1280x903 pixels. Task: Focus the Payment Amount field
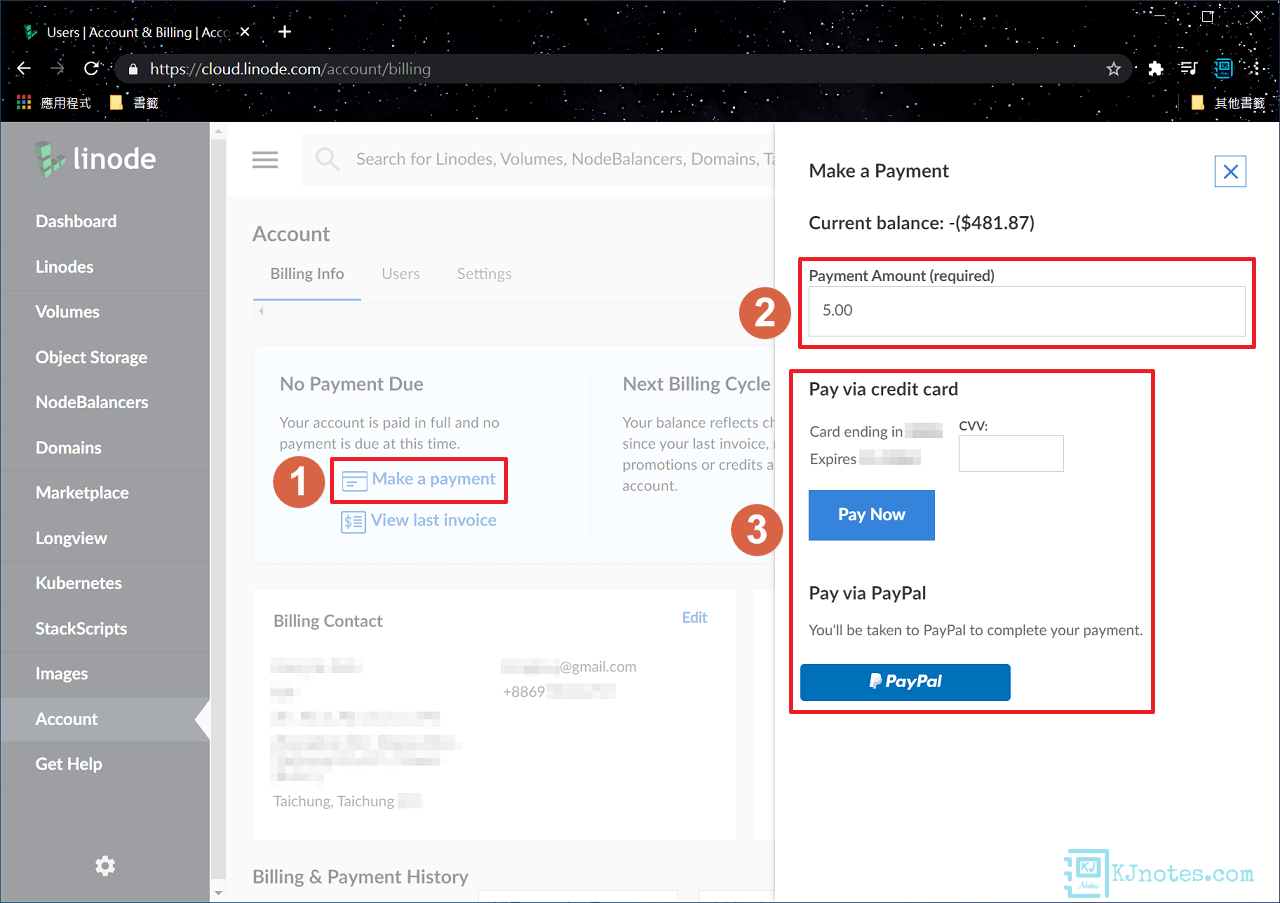click(1027, 311)
